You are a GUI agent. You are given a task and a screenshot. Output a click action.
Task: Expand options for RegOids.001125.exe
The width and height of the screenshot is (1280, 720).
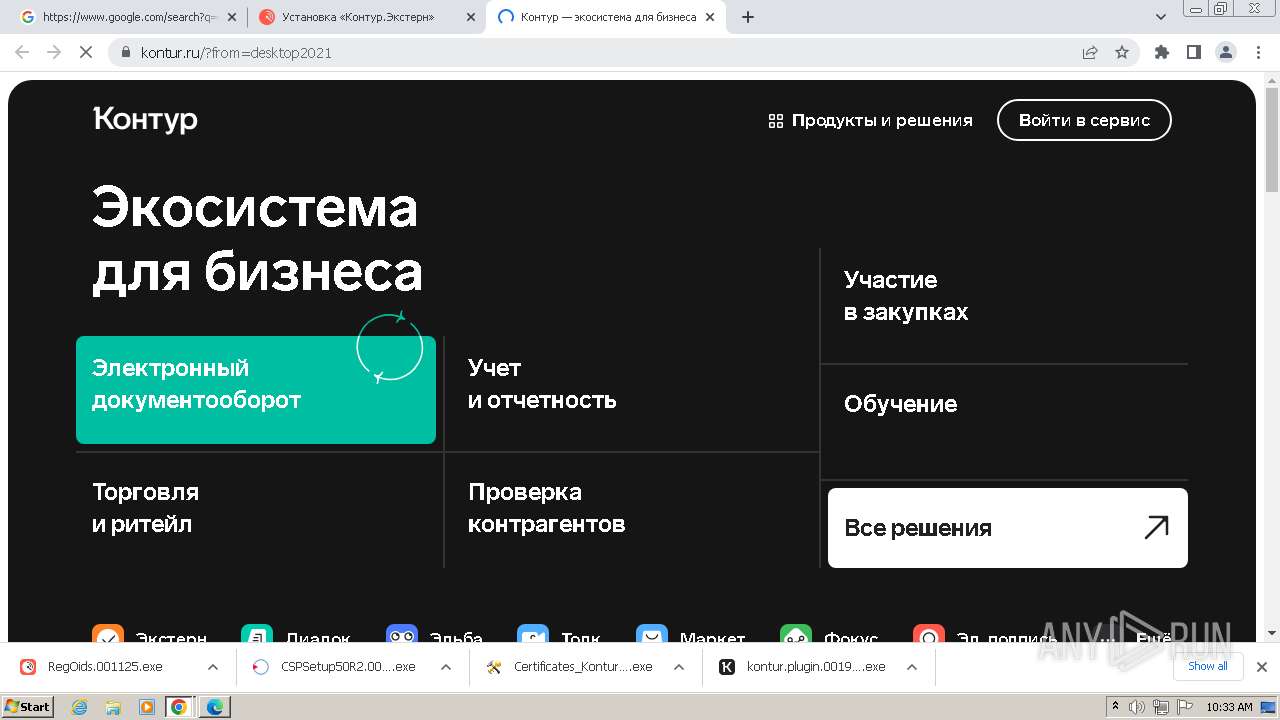click(x=213, y=667)
